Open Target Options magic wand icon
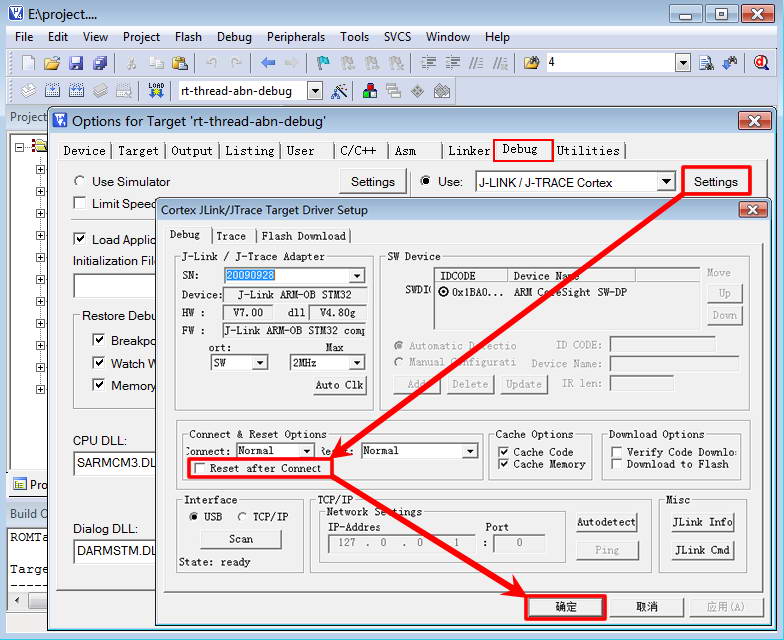784x640 pixels. 340,91
